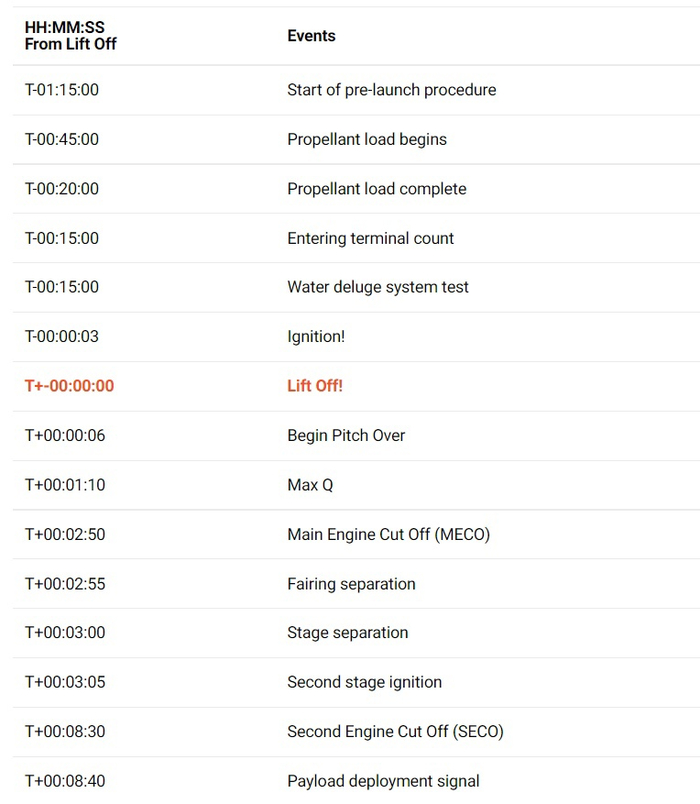Click the T+00:02:55 time cell
The image size is (700, 804).
point(65,584)
